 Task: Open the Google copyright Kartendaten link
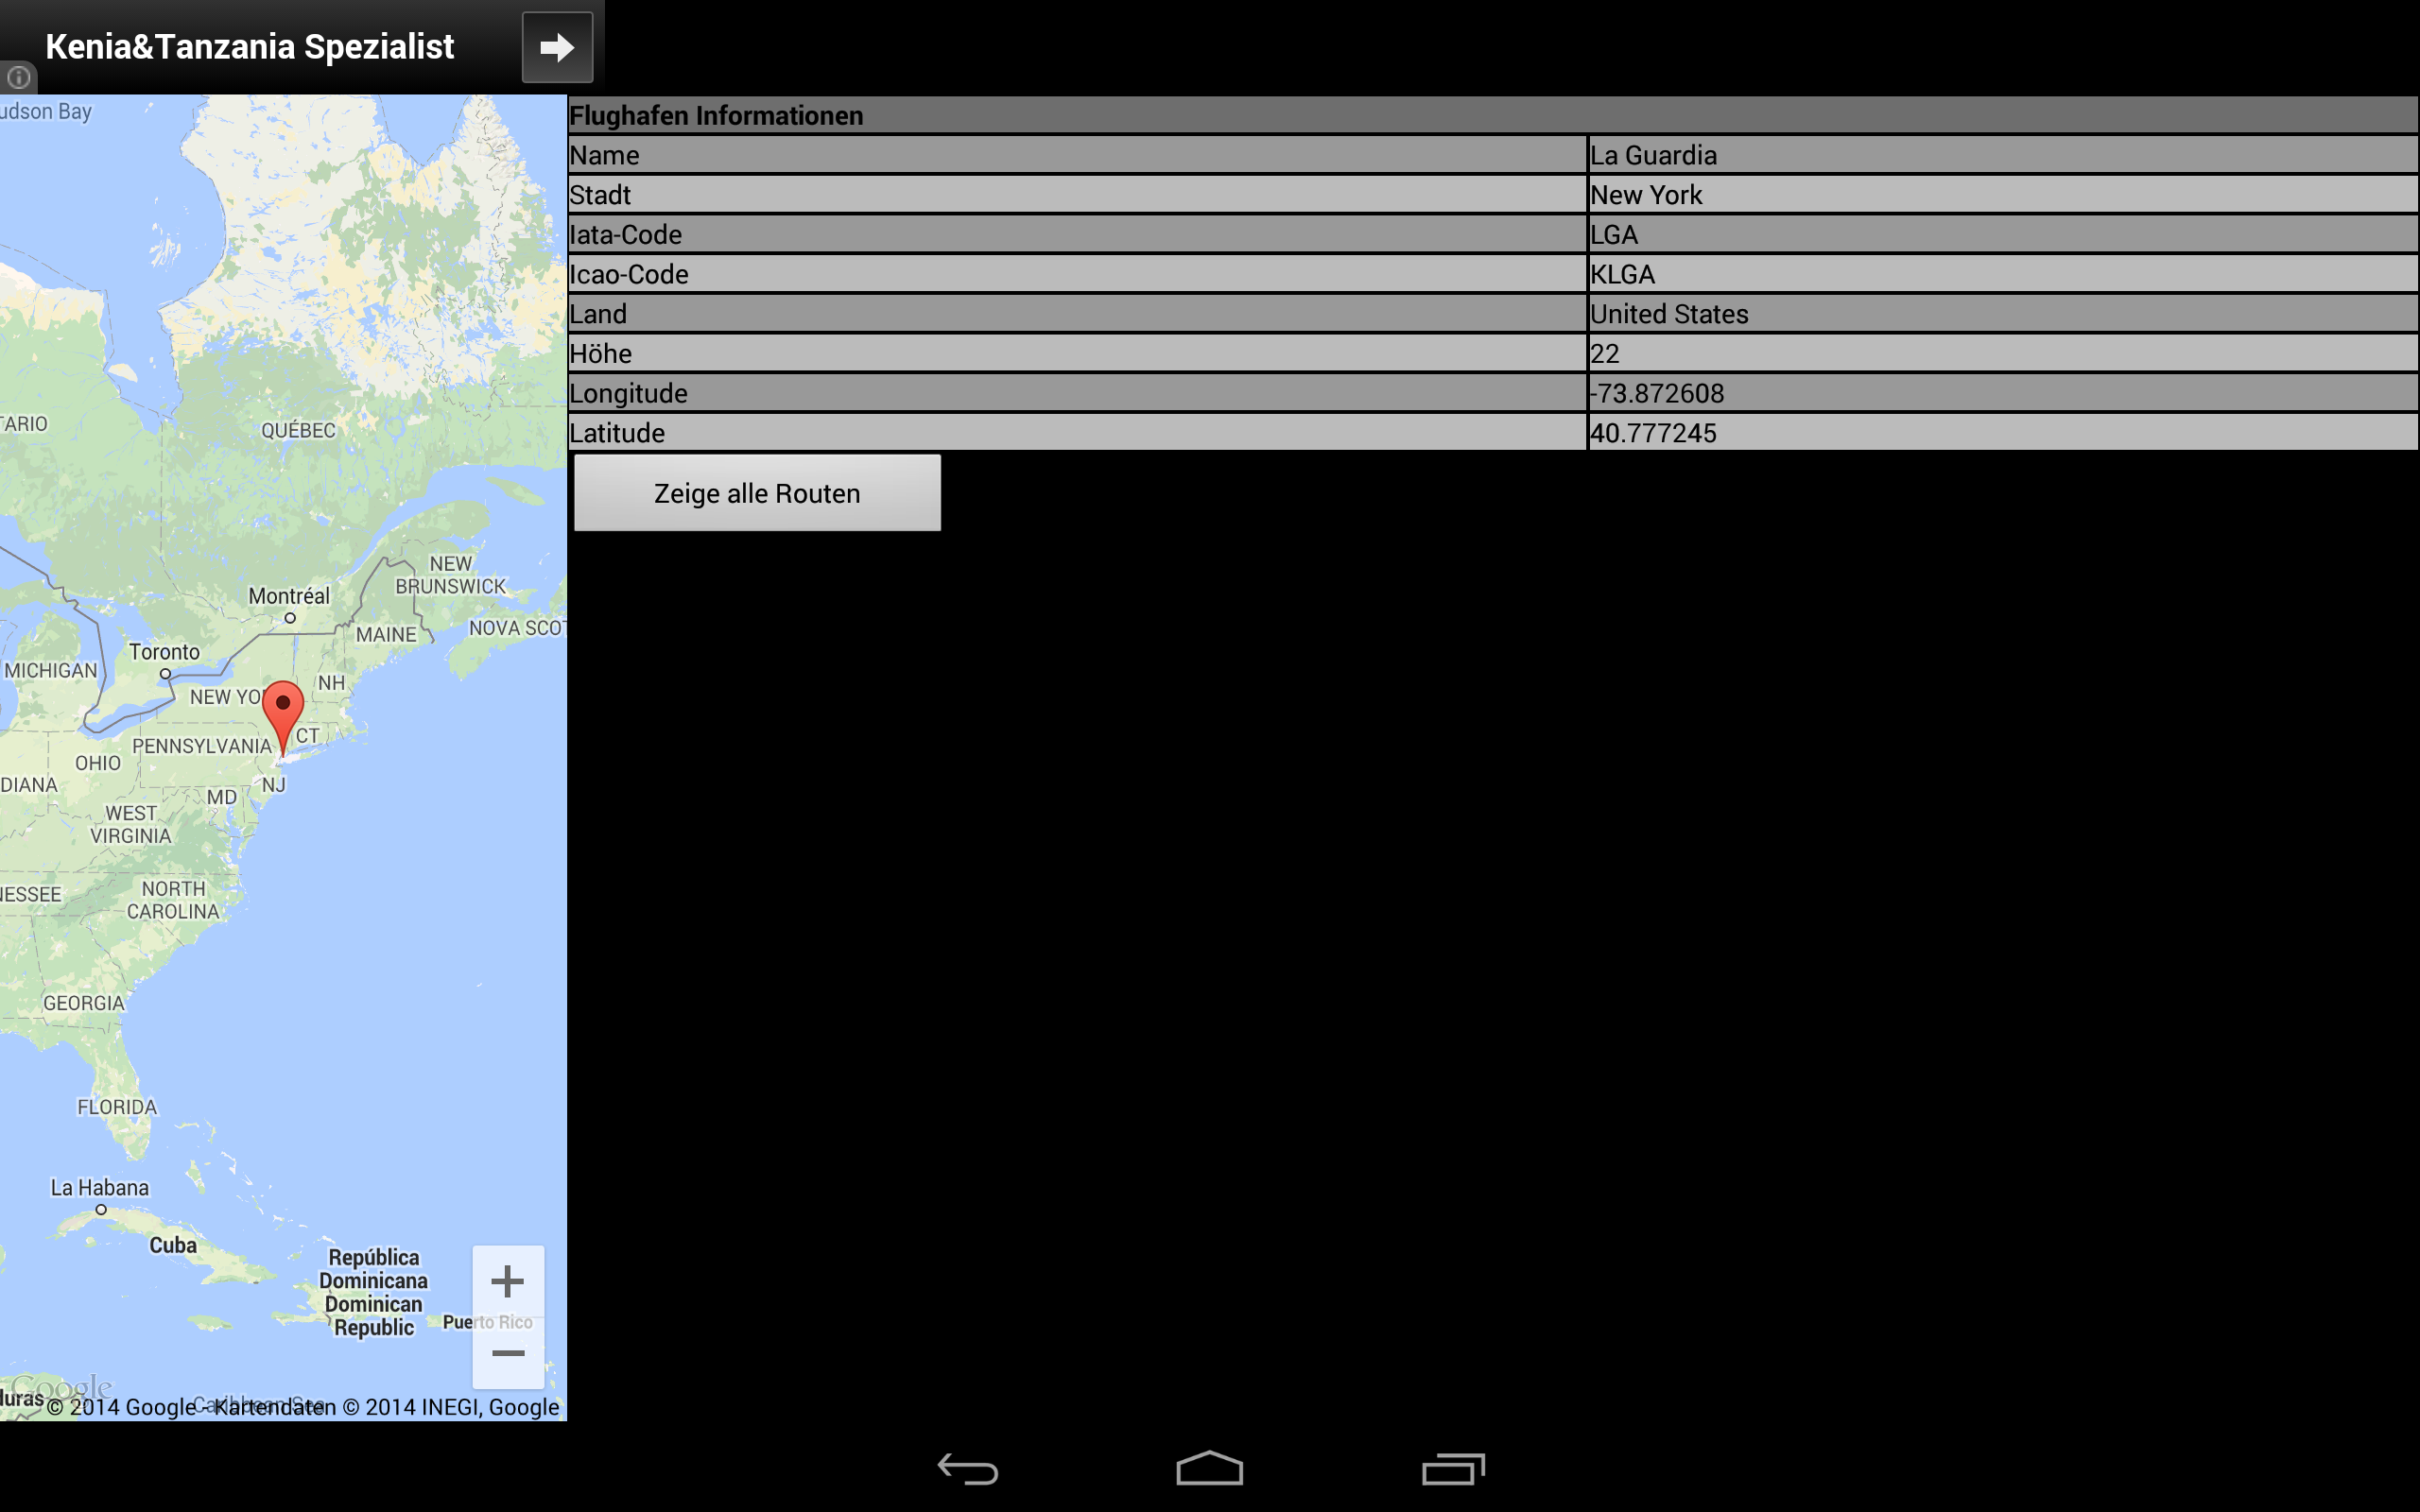tap(274, 1407)
